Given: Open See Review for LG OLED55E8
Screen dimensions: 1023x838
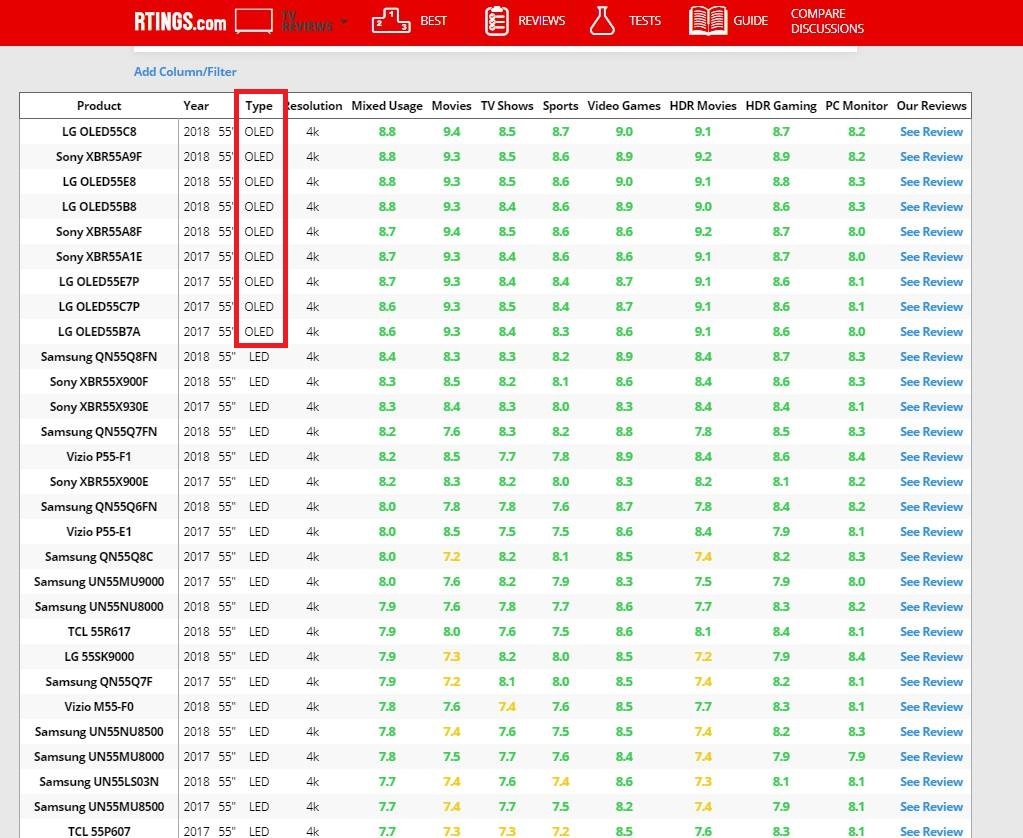Looking at the screenshot, I should click(932, 181).
